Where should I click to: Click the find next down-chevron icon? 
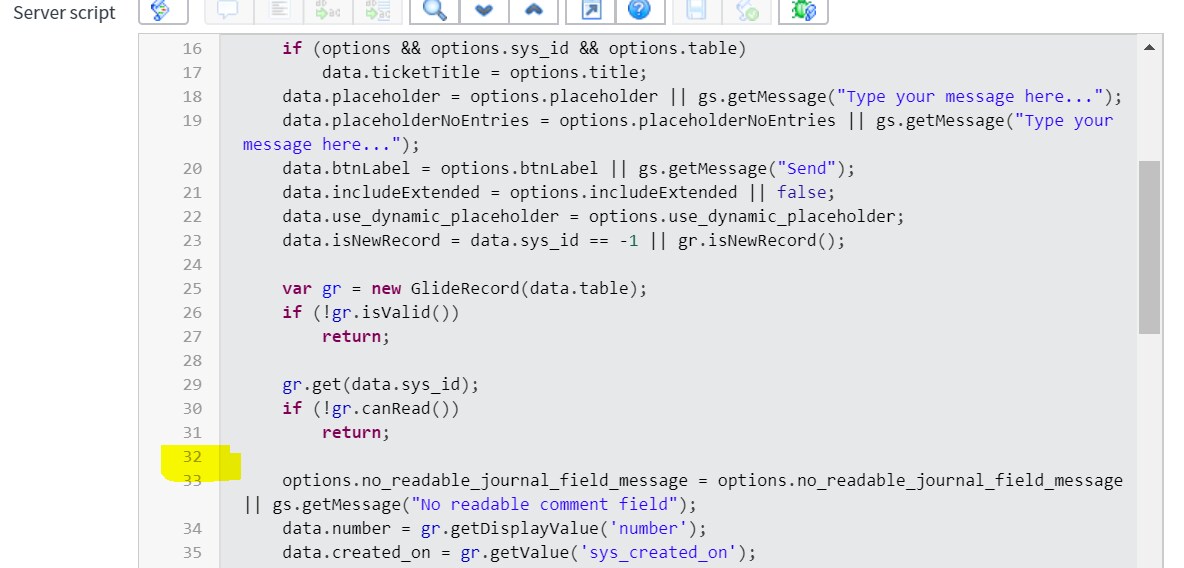[483, 10]
